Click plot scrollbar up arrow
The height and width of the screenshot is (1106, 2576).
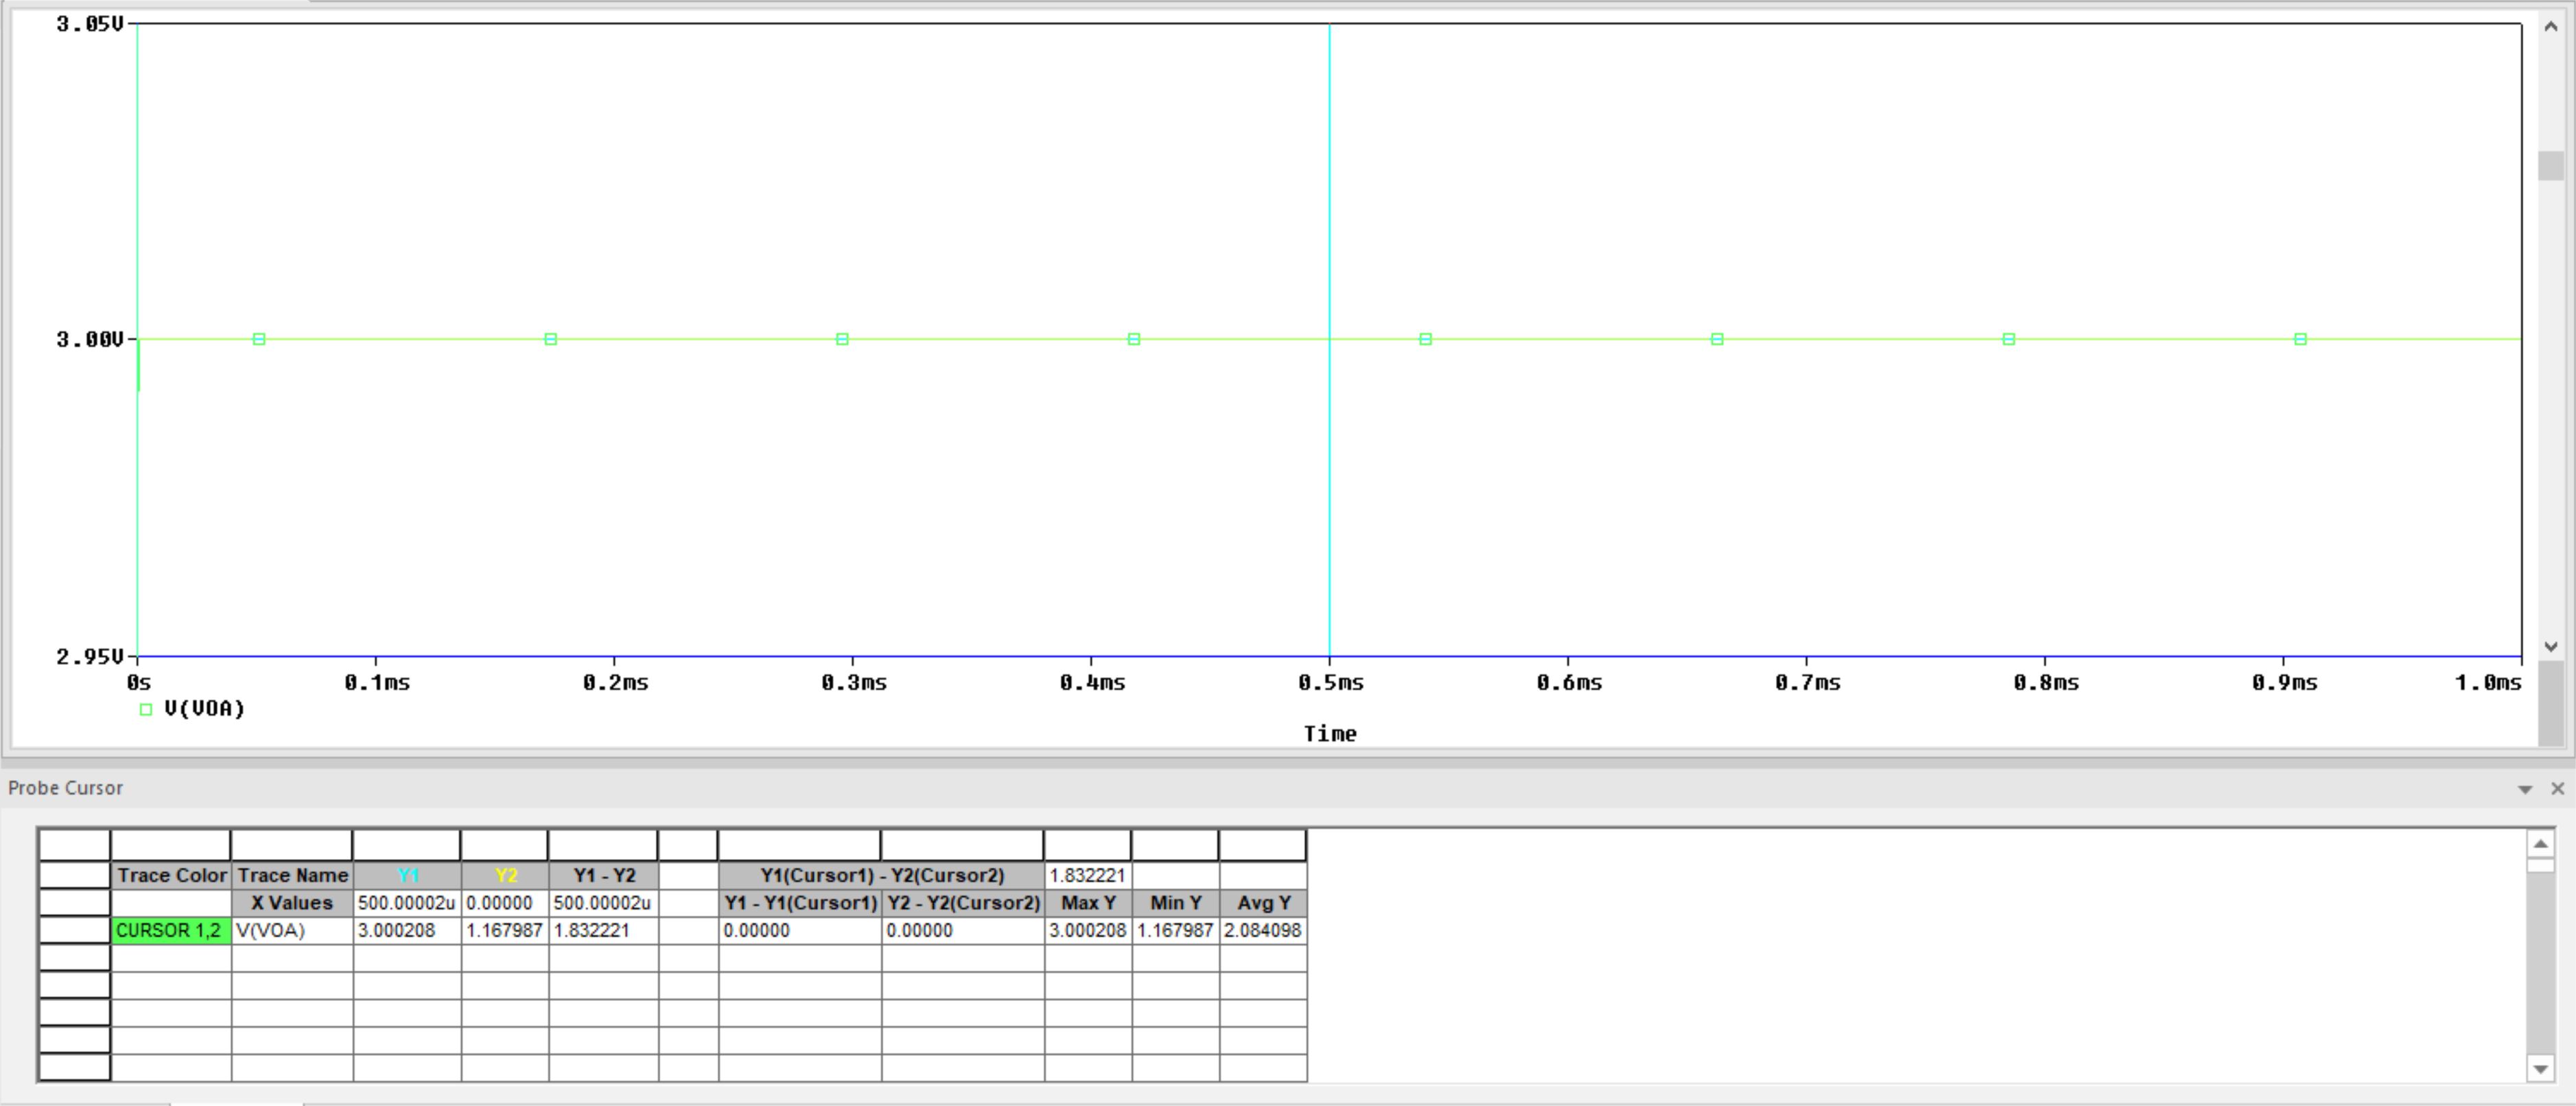click(2550, 28)
